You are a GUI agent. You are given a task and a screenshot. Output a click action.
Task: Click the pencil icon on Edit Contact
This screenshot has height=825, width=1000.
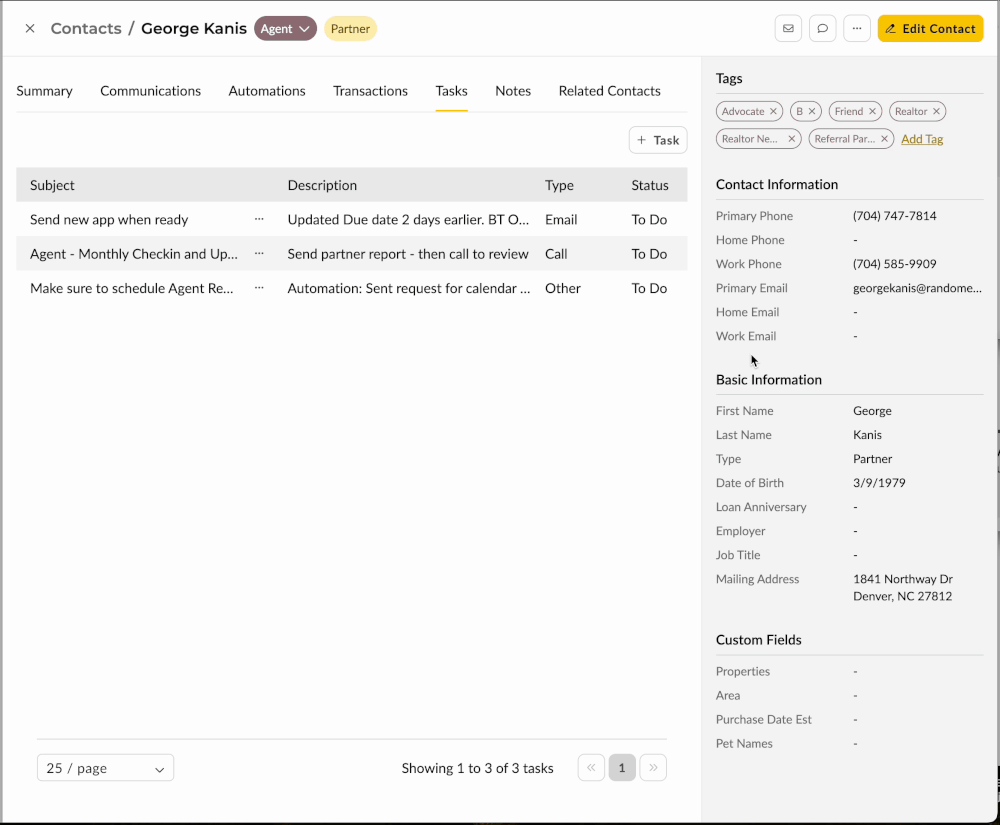(895, 28)
